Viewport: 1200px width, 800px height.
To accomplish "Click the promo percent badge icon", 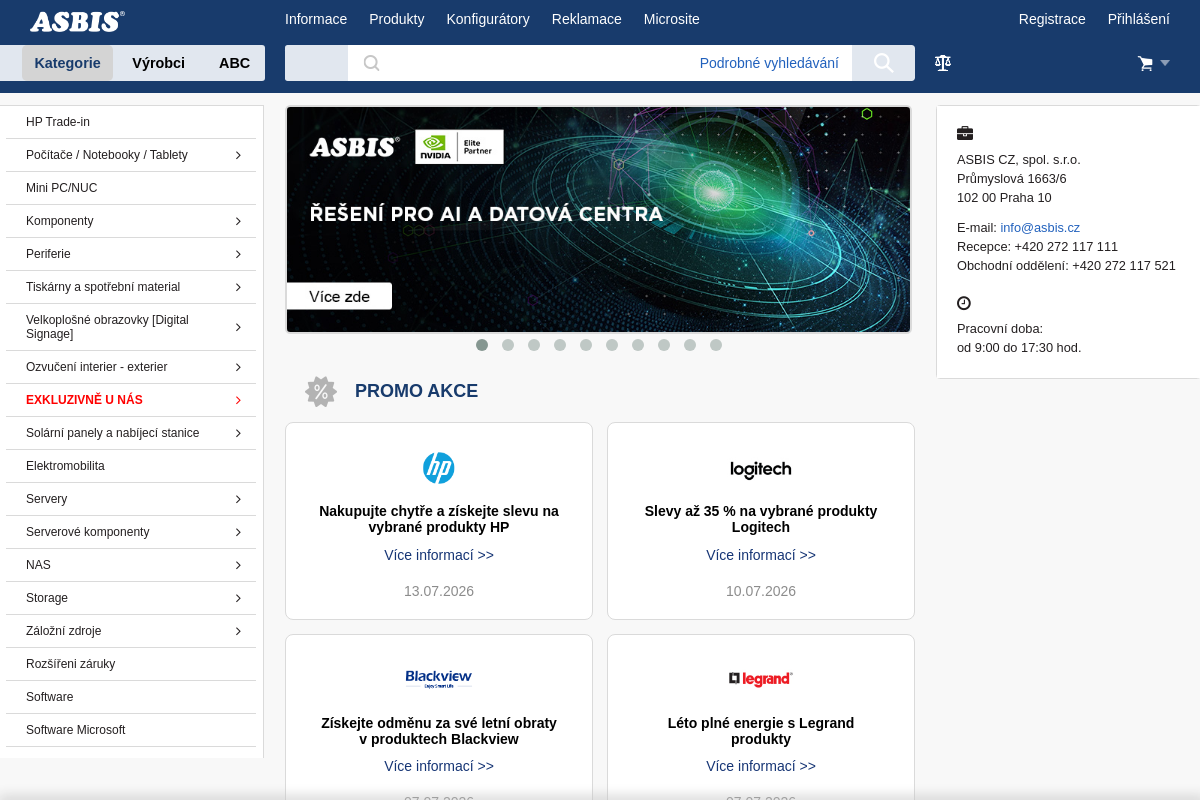I will [321, 391].
